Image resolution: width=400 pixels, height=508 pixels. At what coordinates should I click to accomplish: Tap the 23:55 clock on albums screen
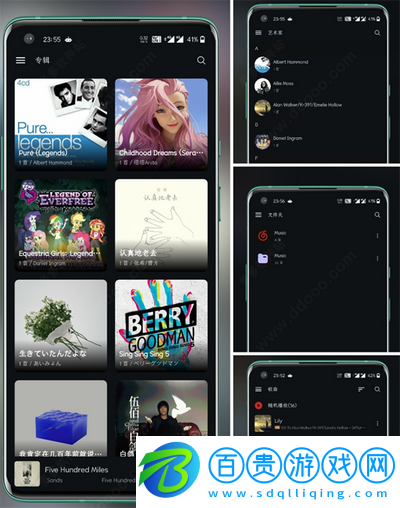[52, 39]
